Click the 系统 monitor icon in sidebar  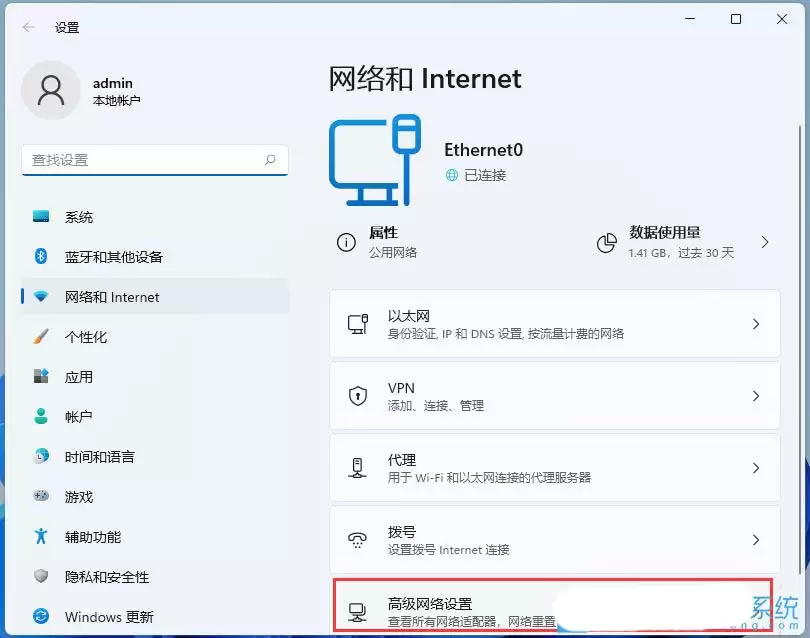pyautogui.click(x=40, y=217)
